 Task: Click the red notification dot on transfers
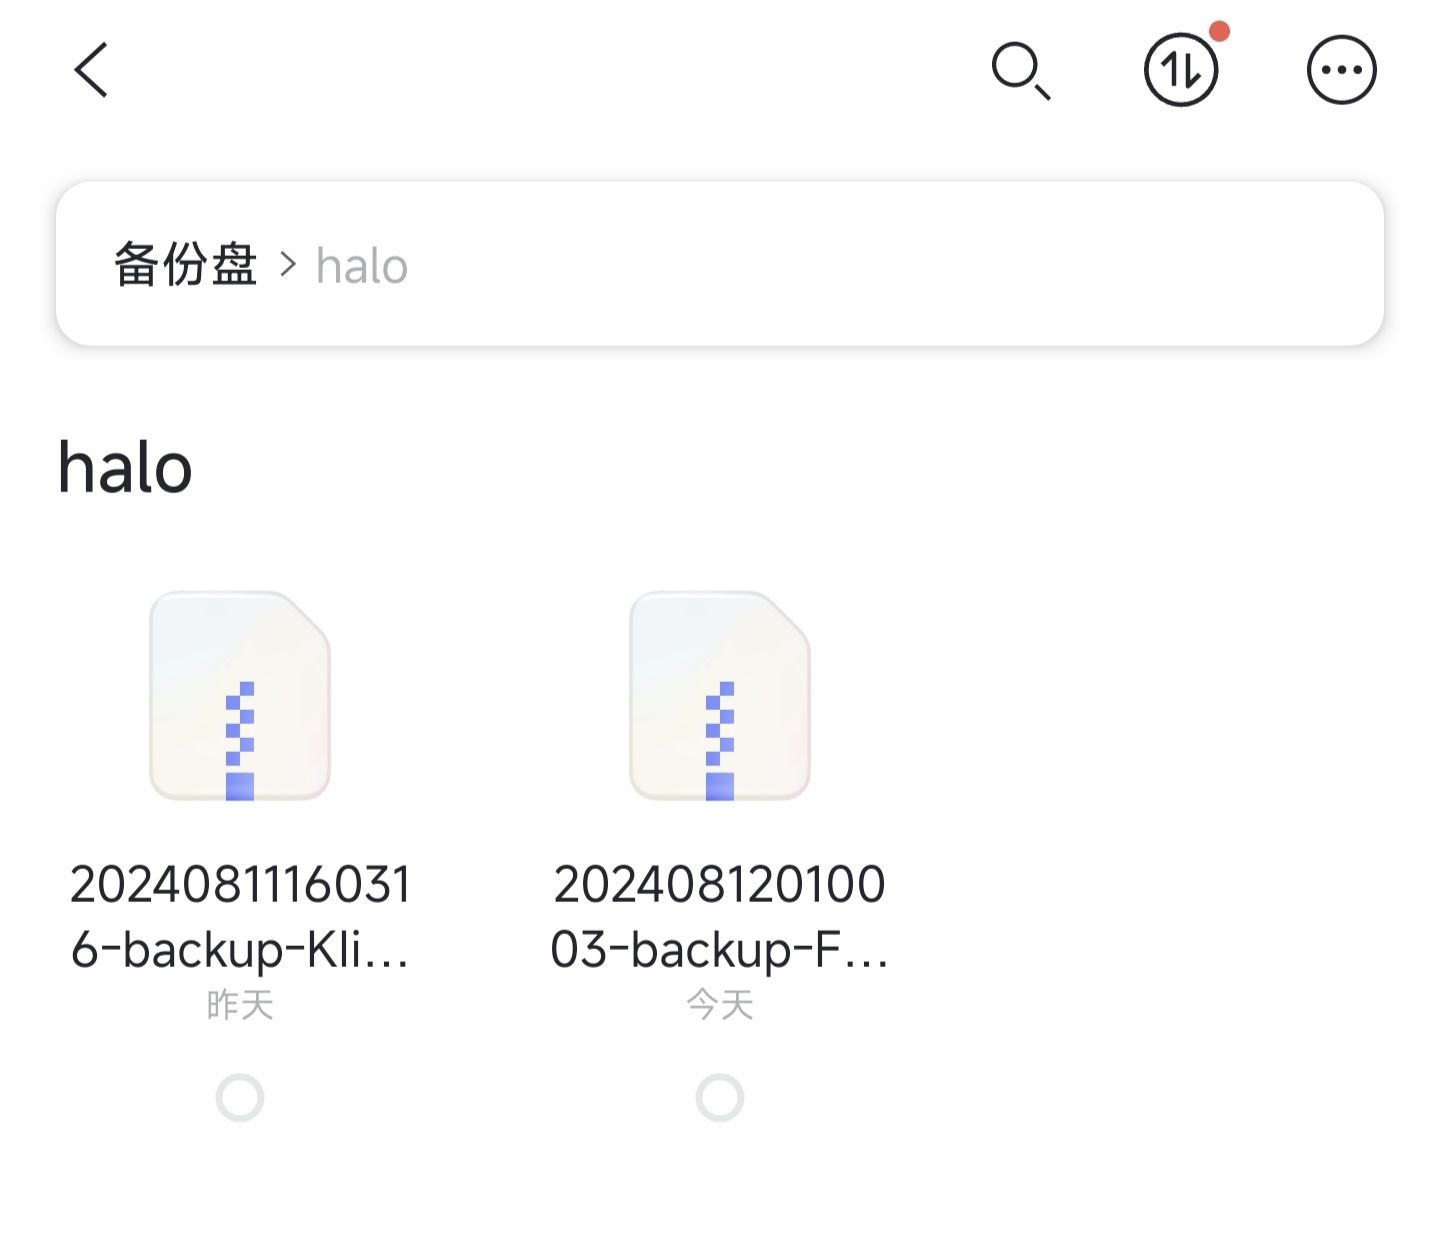[1219, 32]
